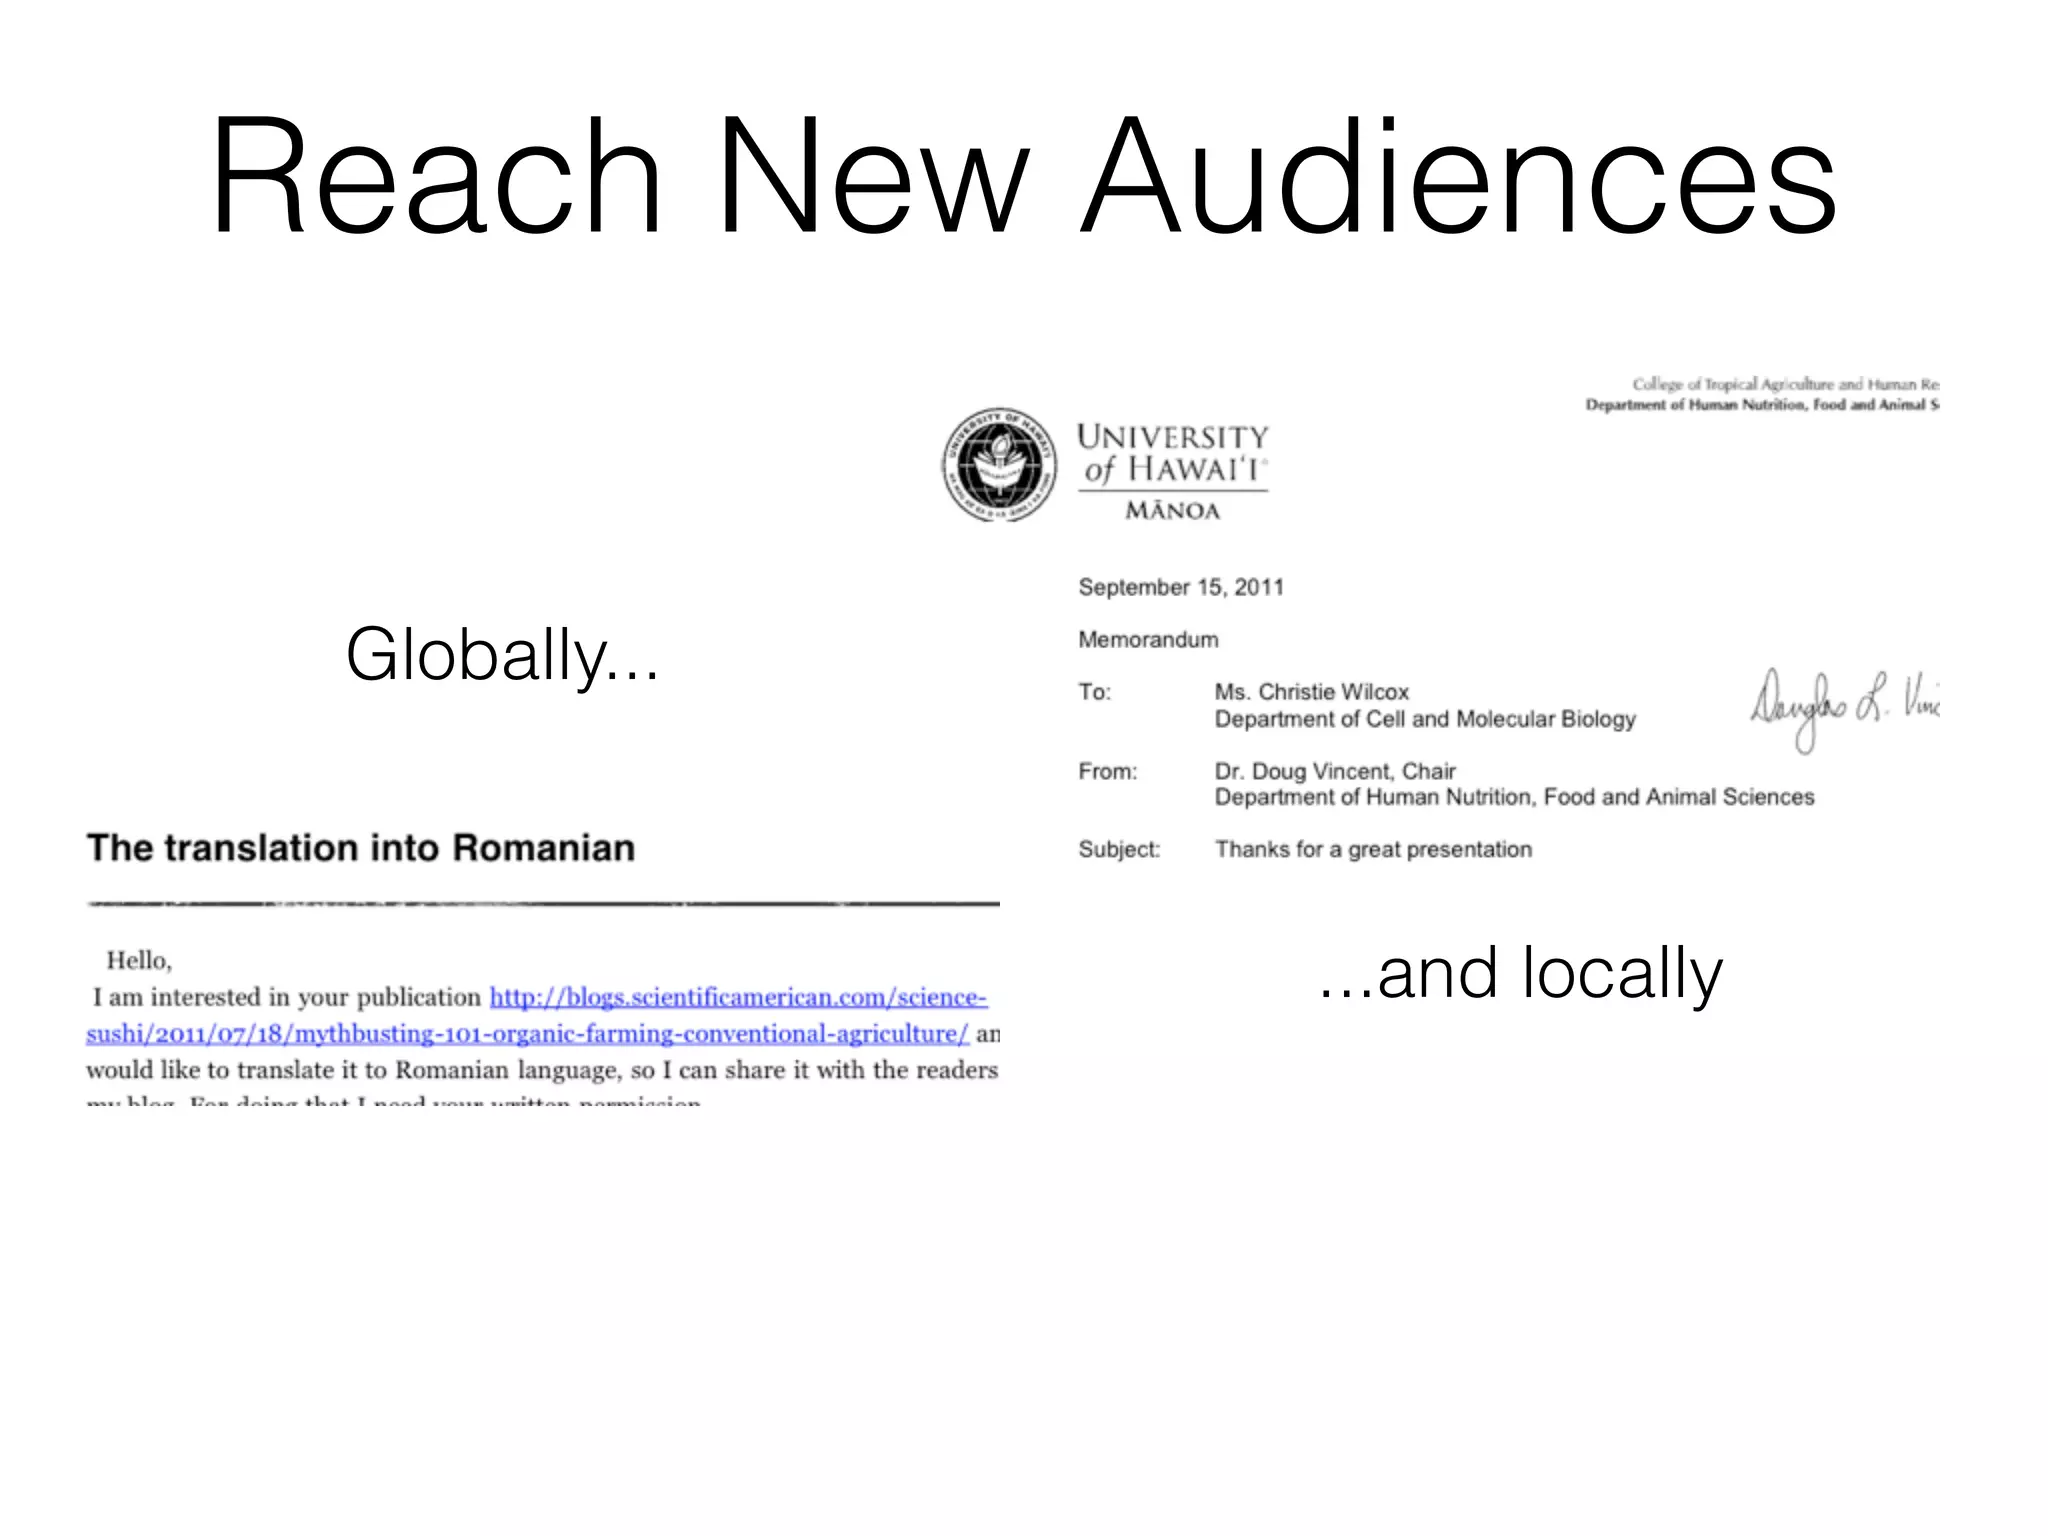This screenshot has height=1536, width=2048.
Task: Click 'would like to translate it to Romanian language' line
Action: [x=542, y=1070]
